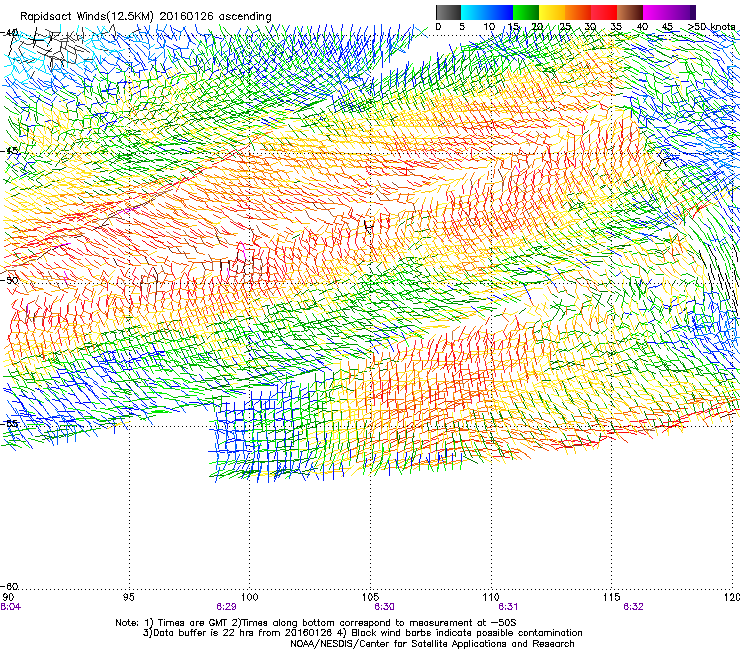Click the '-45' latitude axis label
The image size is (740, 650).
click(x=9, y=151)
